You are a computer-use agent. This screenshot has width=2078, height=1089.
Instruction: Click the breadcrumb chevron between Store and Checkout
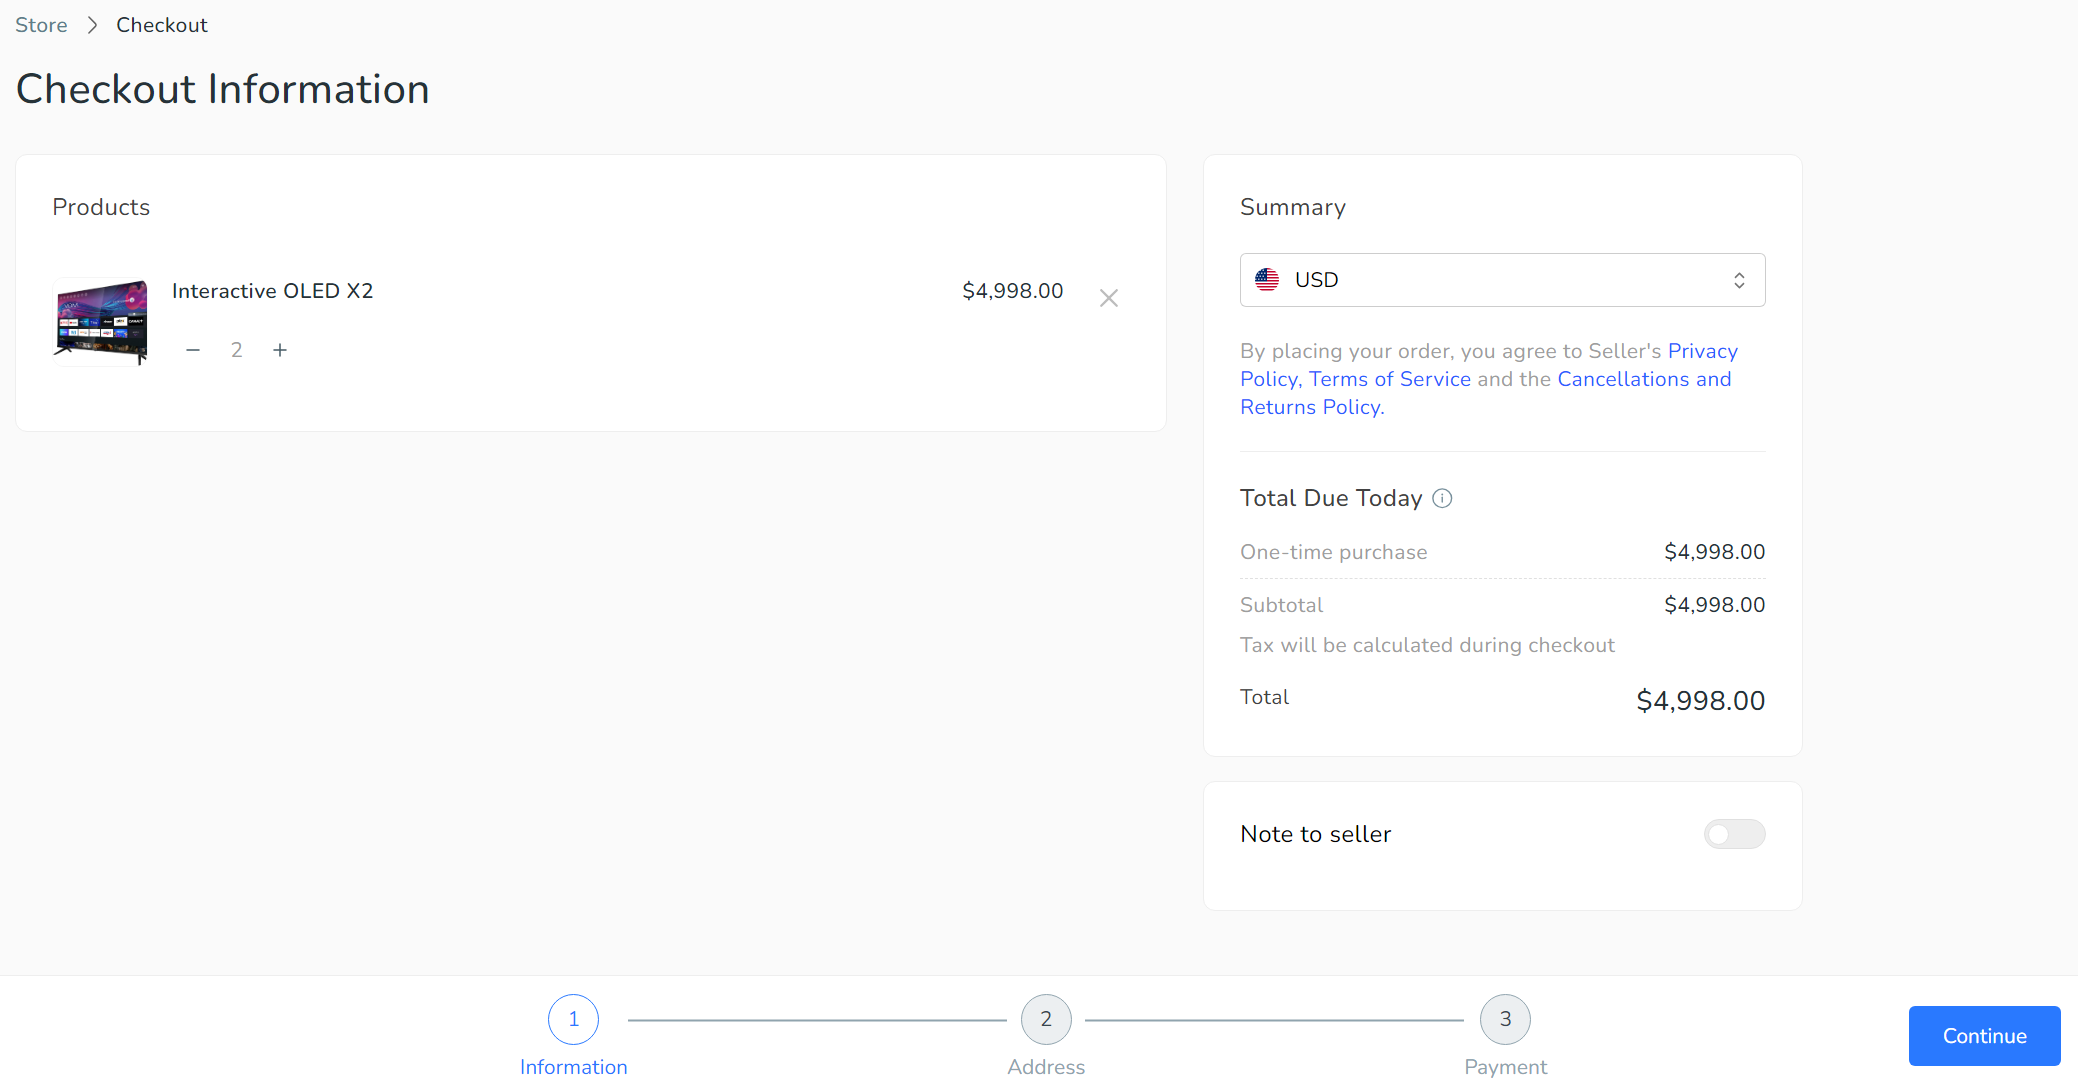(93, 26)
